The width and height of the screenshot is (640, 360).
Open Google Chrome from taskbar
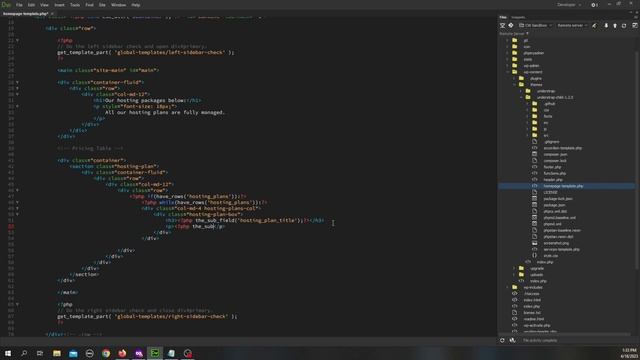[x=106, y=353]
